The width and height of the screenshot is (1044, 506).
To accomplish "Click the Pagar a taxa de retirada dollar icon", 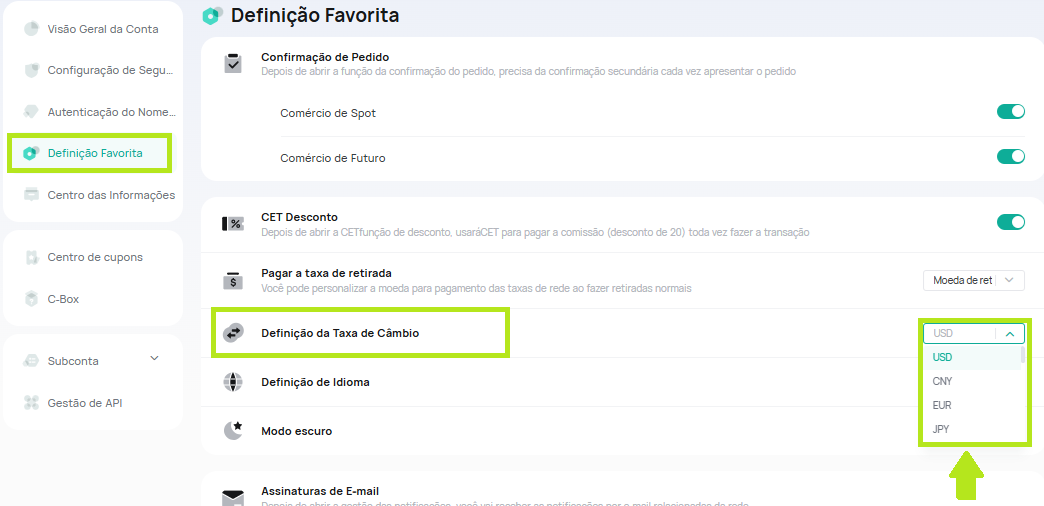I will click(x=232, y=280).
